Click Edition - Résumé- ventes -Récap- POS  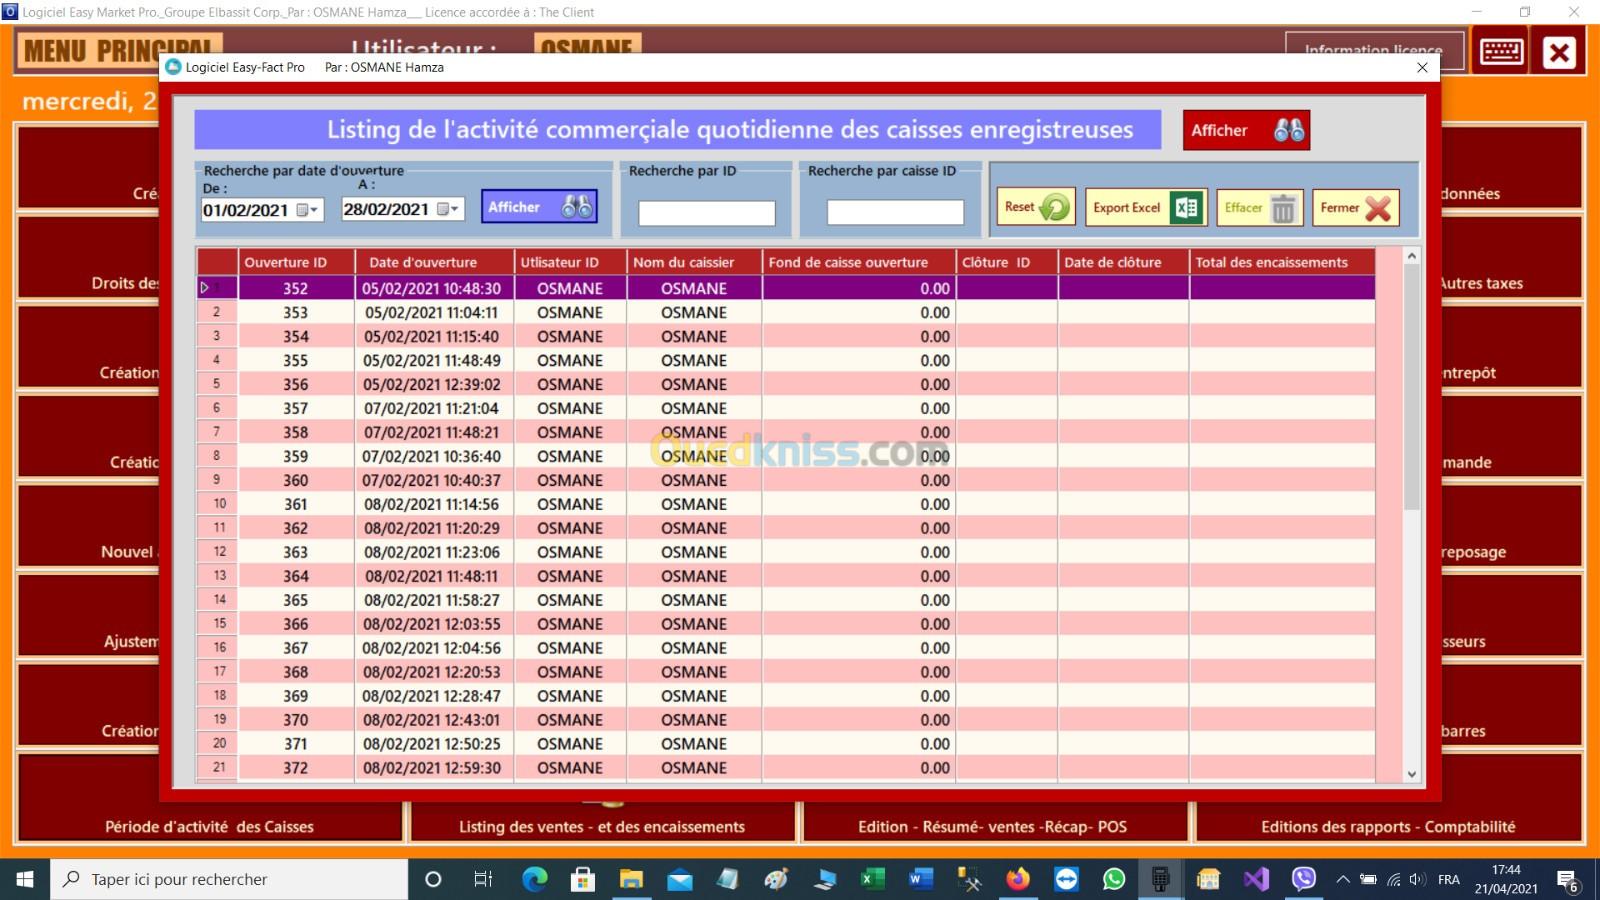992,826
